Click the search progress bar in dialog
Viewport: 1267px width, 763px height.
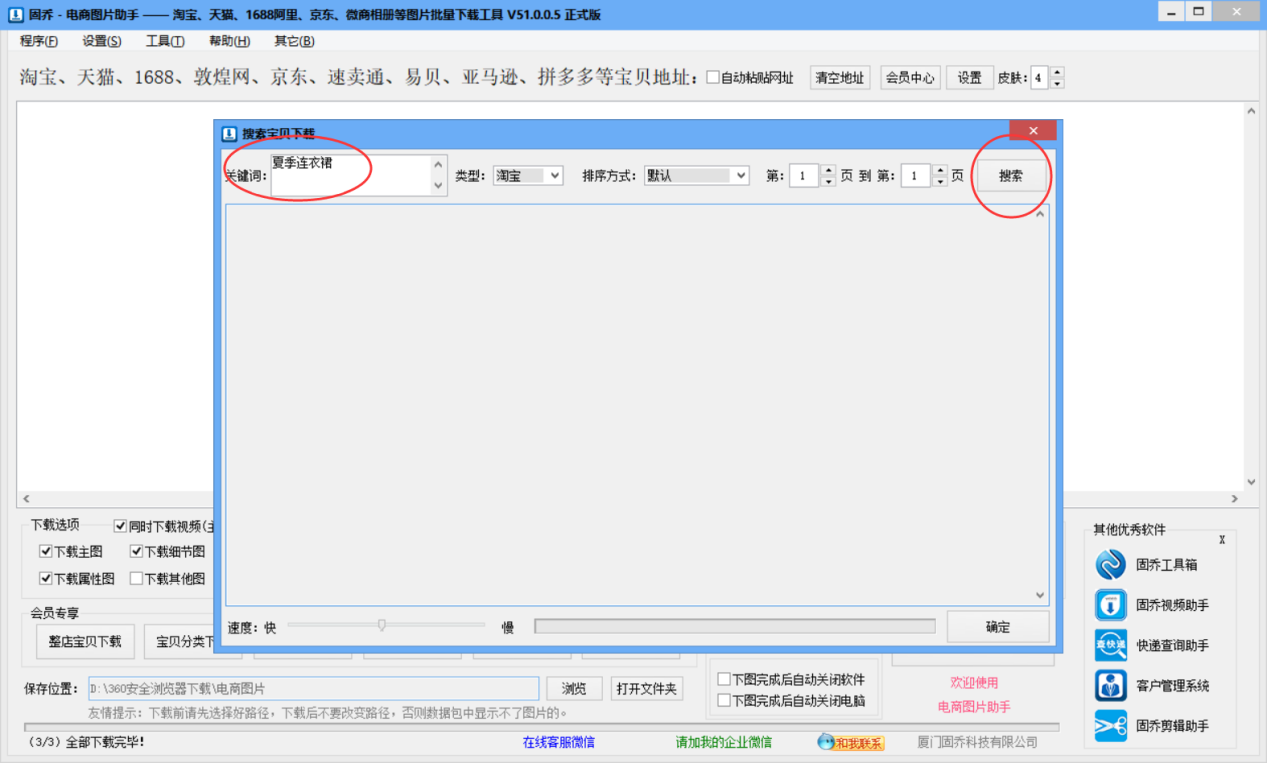pos(735,626)
